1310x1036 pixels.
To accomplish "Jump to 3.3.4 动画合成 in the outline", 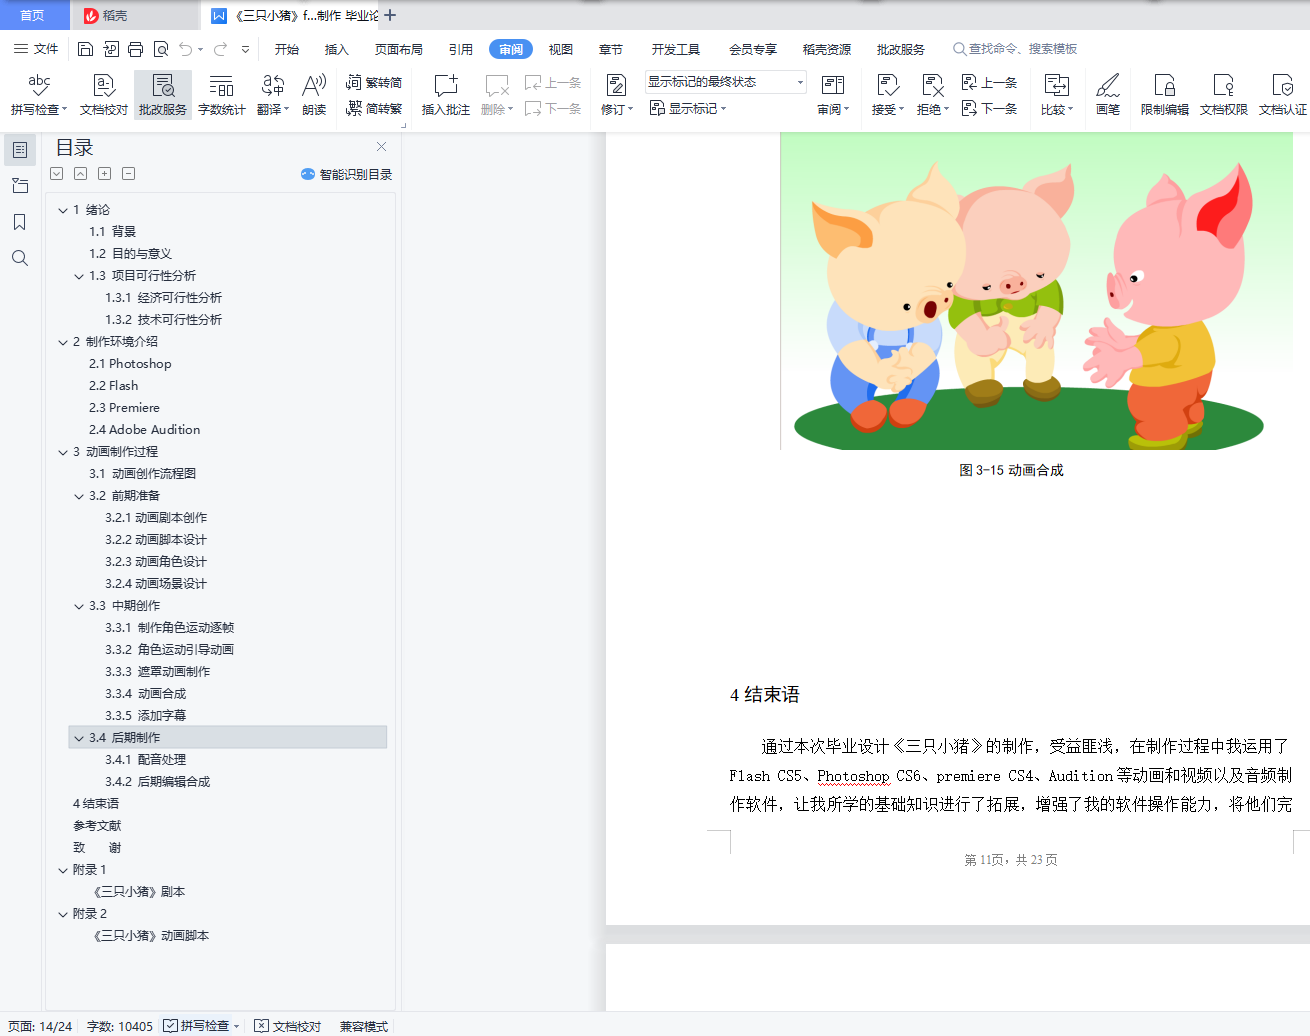I will click(146, 694).
